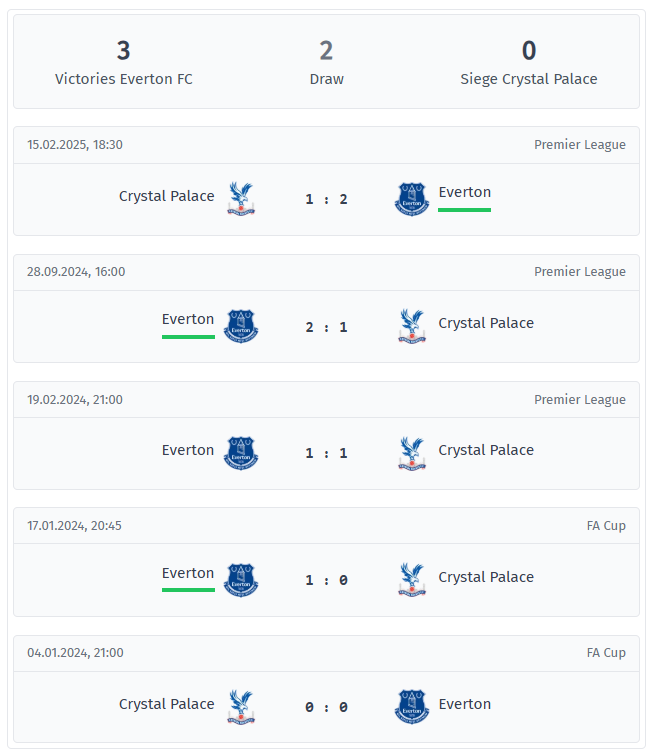
Task: Open Crystal Palace link in 28.09.2024 match
Action: tap(486, 323)
